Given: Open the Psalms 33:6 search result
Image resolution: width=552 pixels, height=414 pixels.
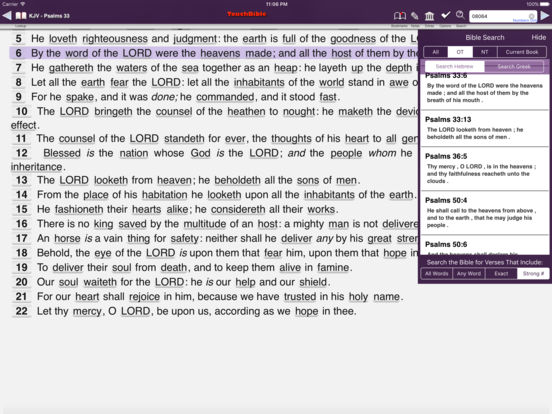Looking at the screenshot, I should point(485,91).
